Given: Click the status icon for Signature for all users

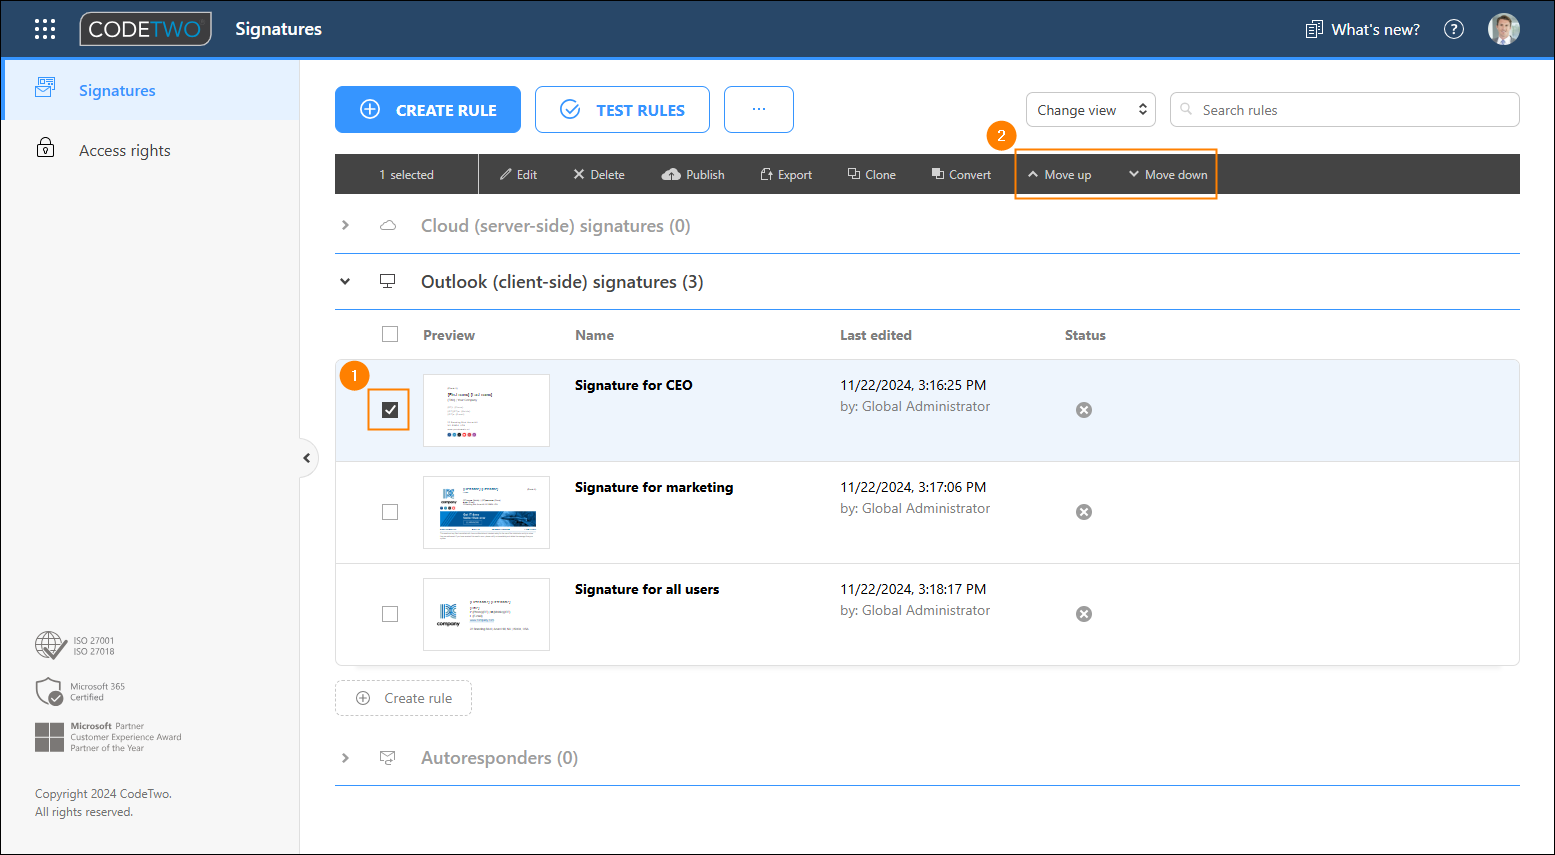Looking at the screenshot, I should coord(1084,614).
